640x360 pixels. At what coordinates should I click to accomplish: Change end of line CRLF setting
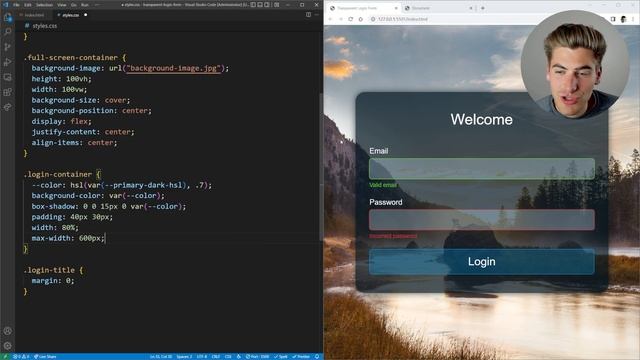pyautogui.click(x=216, y=357)
